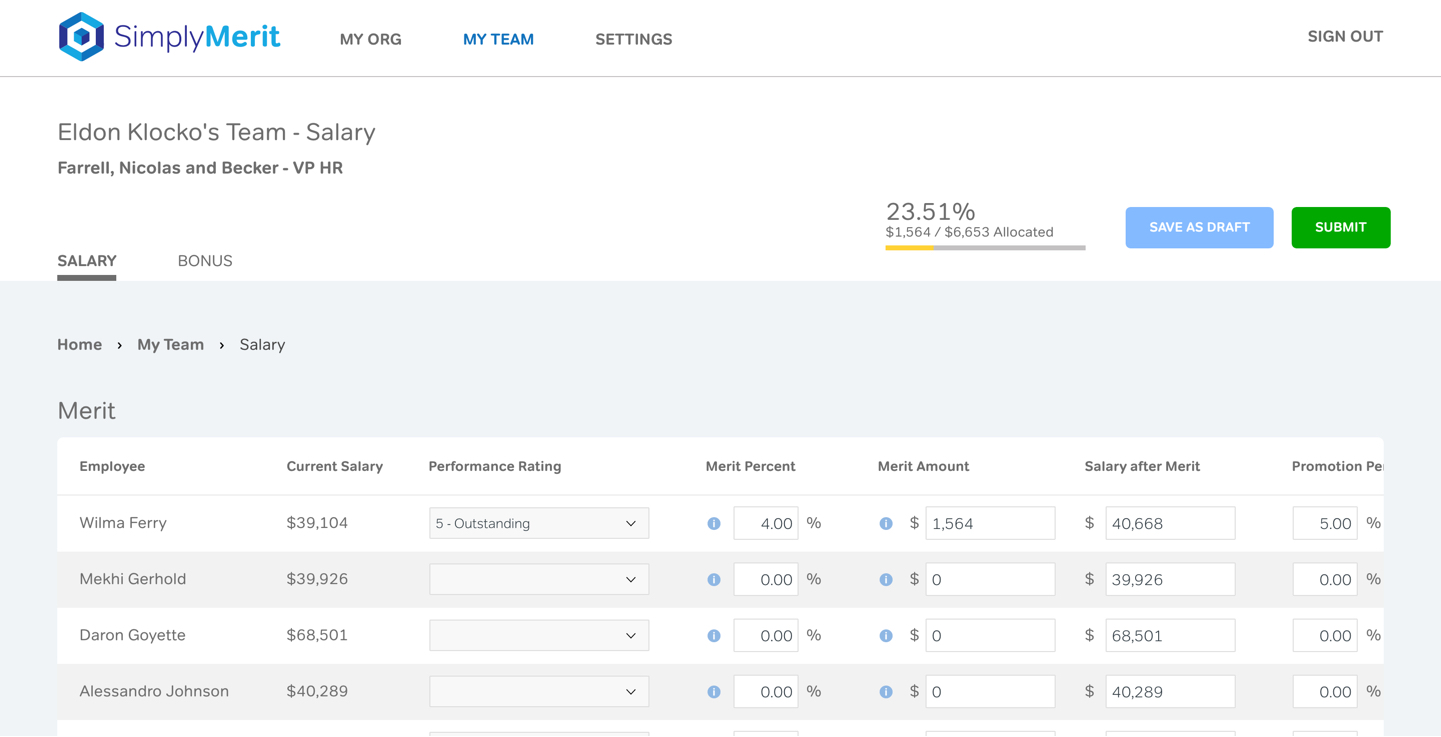
Task: Click employee name Wilma Ferry
Action: [123, 523]
